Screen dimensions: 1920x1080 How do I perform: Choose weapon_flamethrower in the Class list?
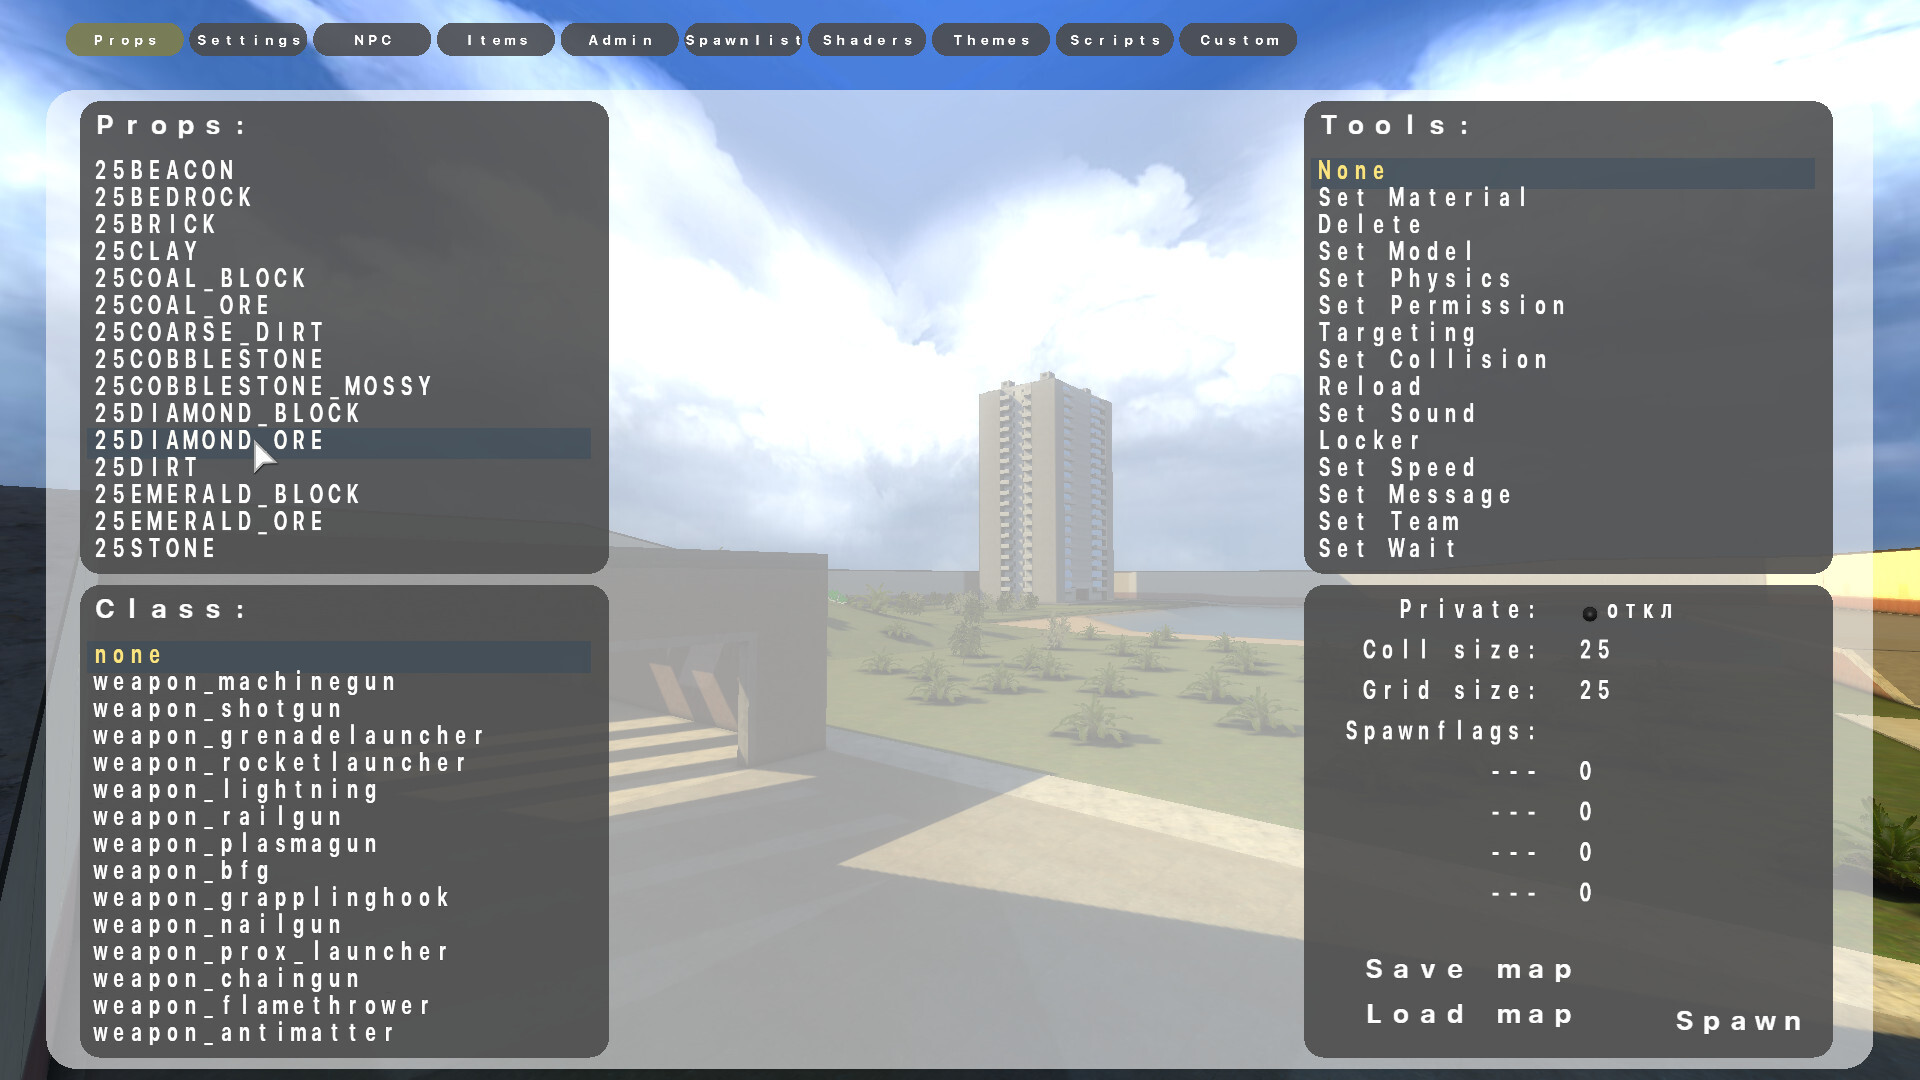[x=262, y=1006]
